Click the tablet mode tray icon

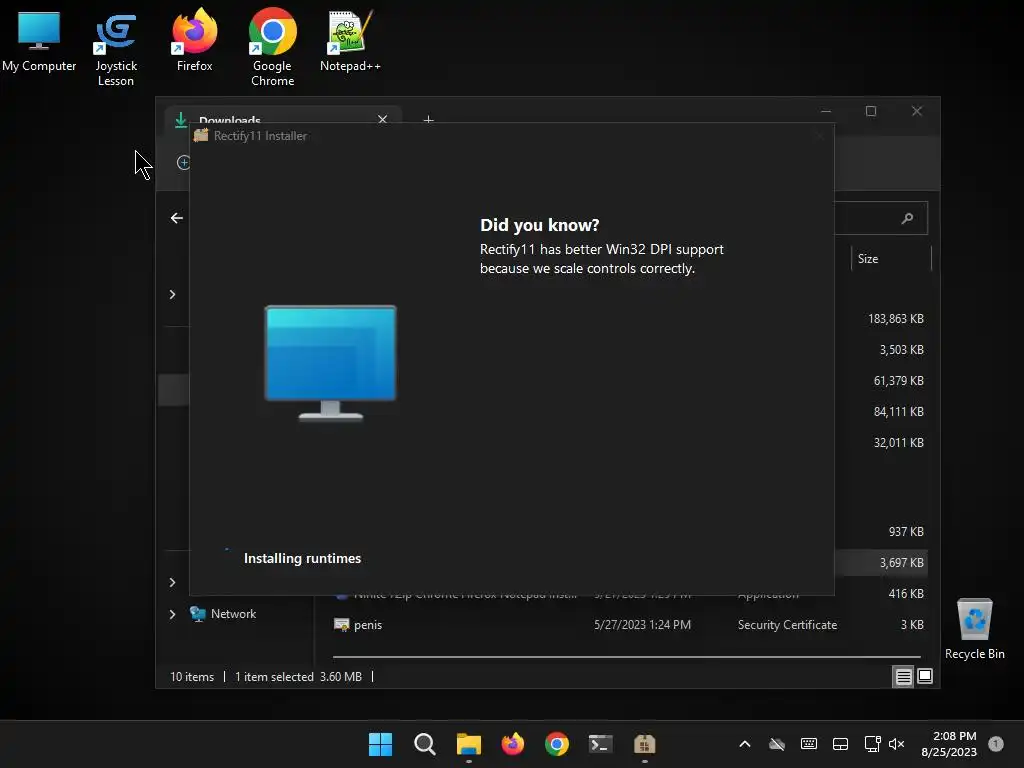[x=840, y=744]
